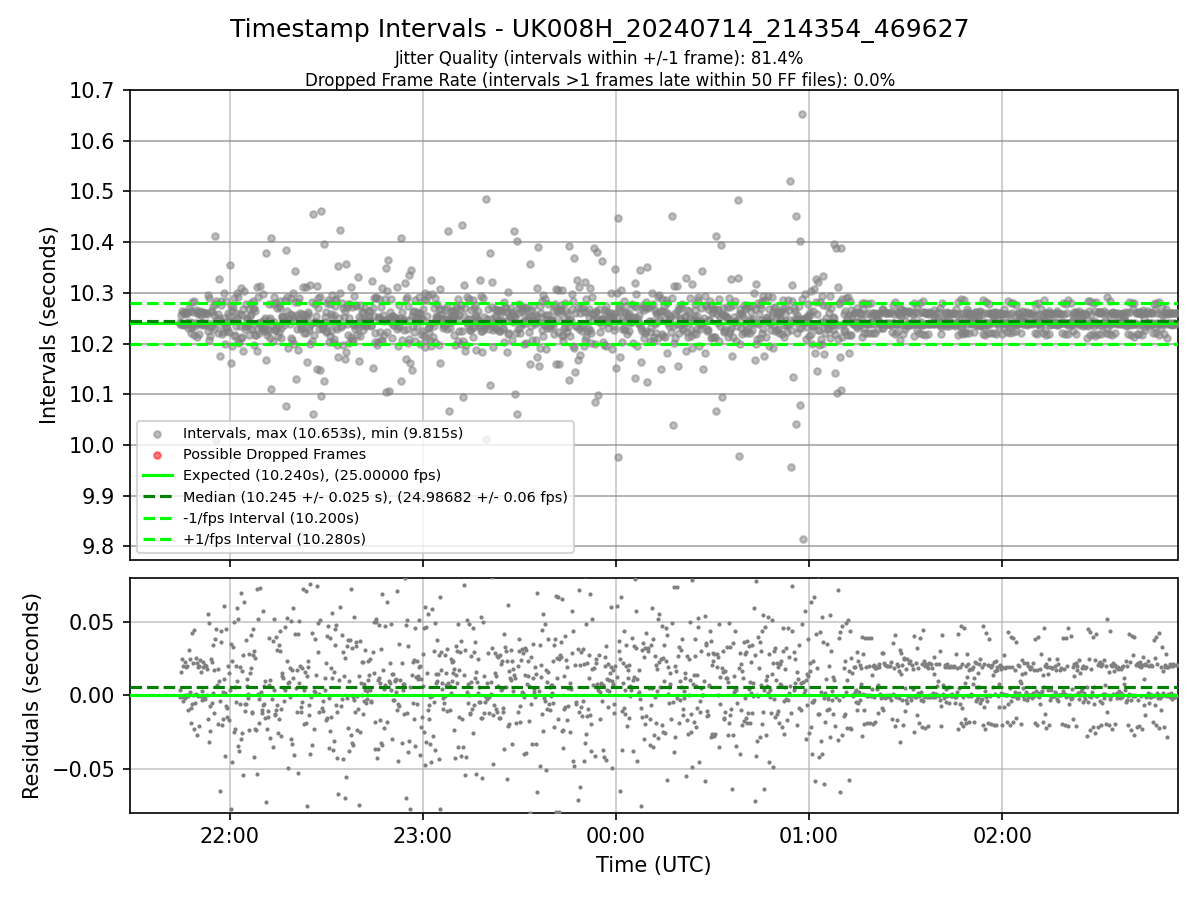Click the legend entry 'Expected (10.240s), (25.00000 fps)'
The width and height of the screenshot is (1200, 900).
coord(312,475)
